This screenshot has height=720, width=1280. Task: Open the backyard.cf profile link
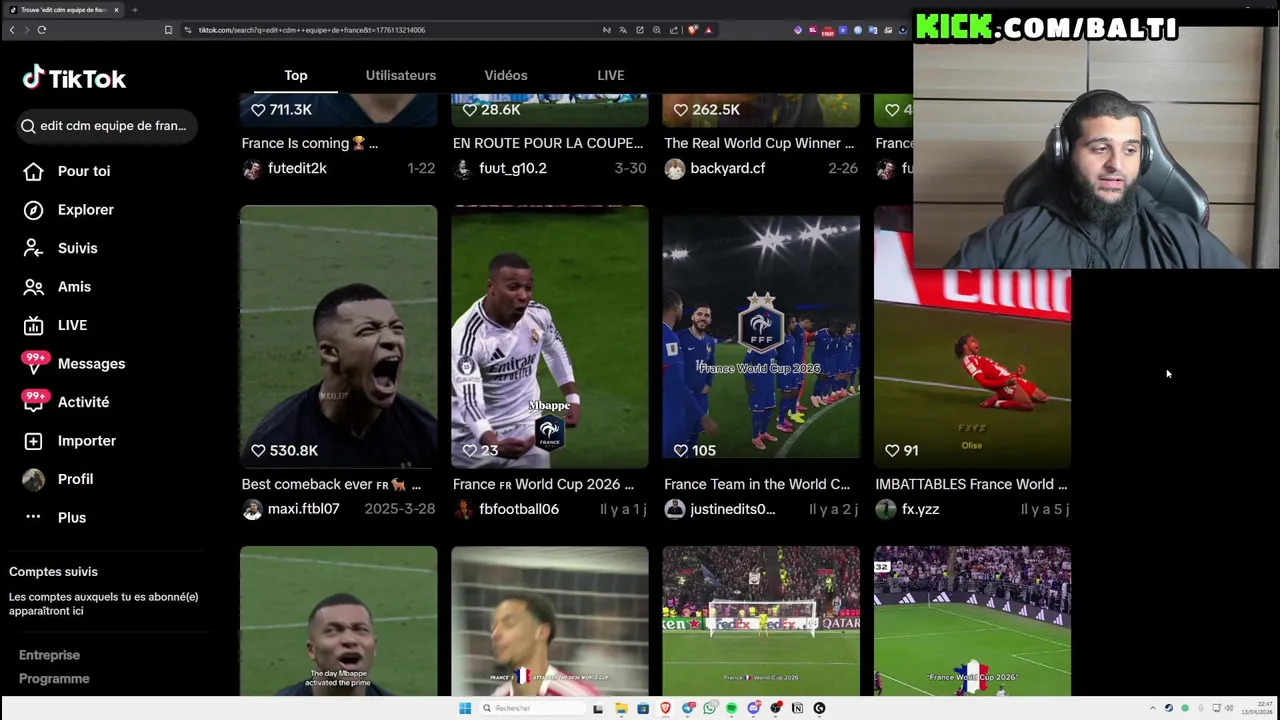[728, 168]
